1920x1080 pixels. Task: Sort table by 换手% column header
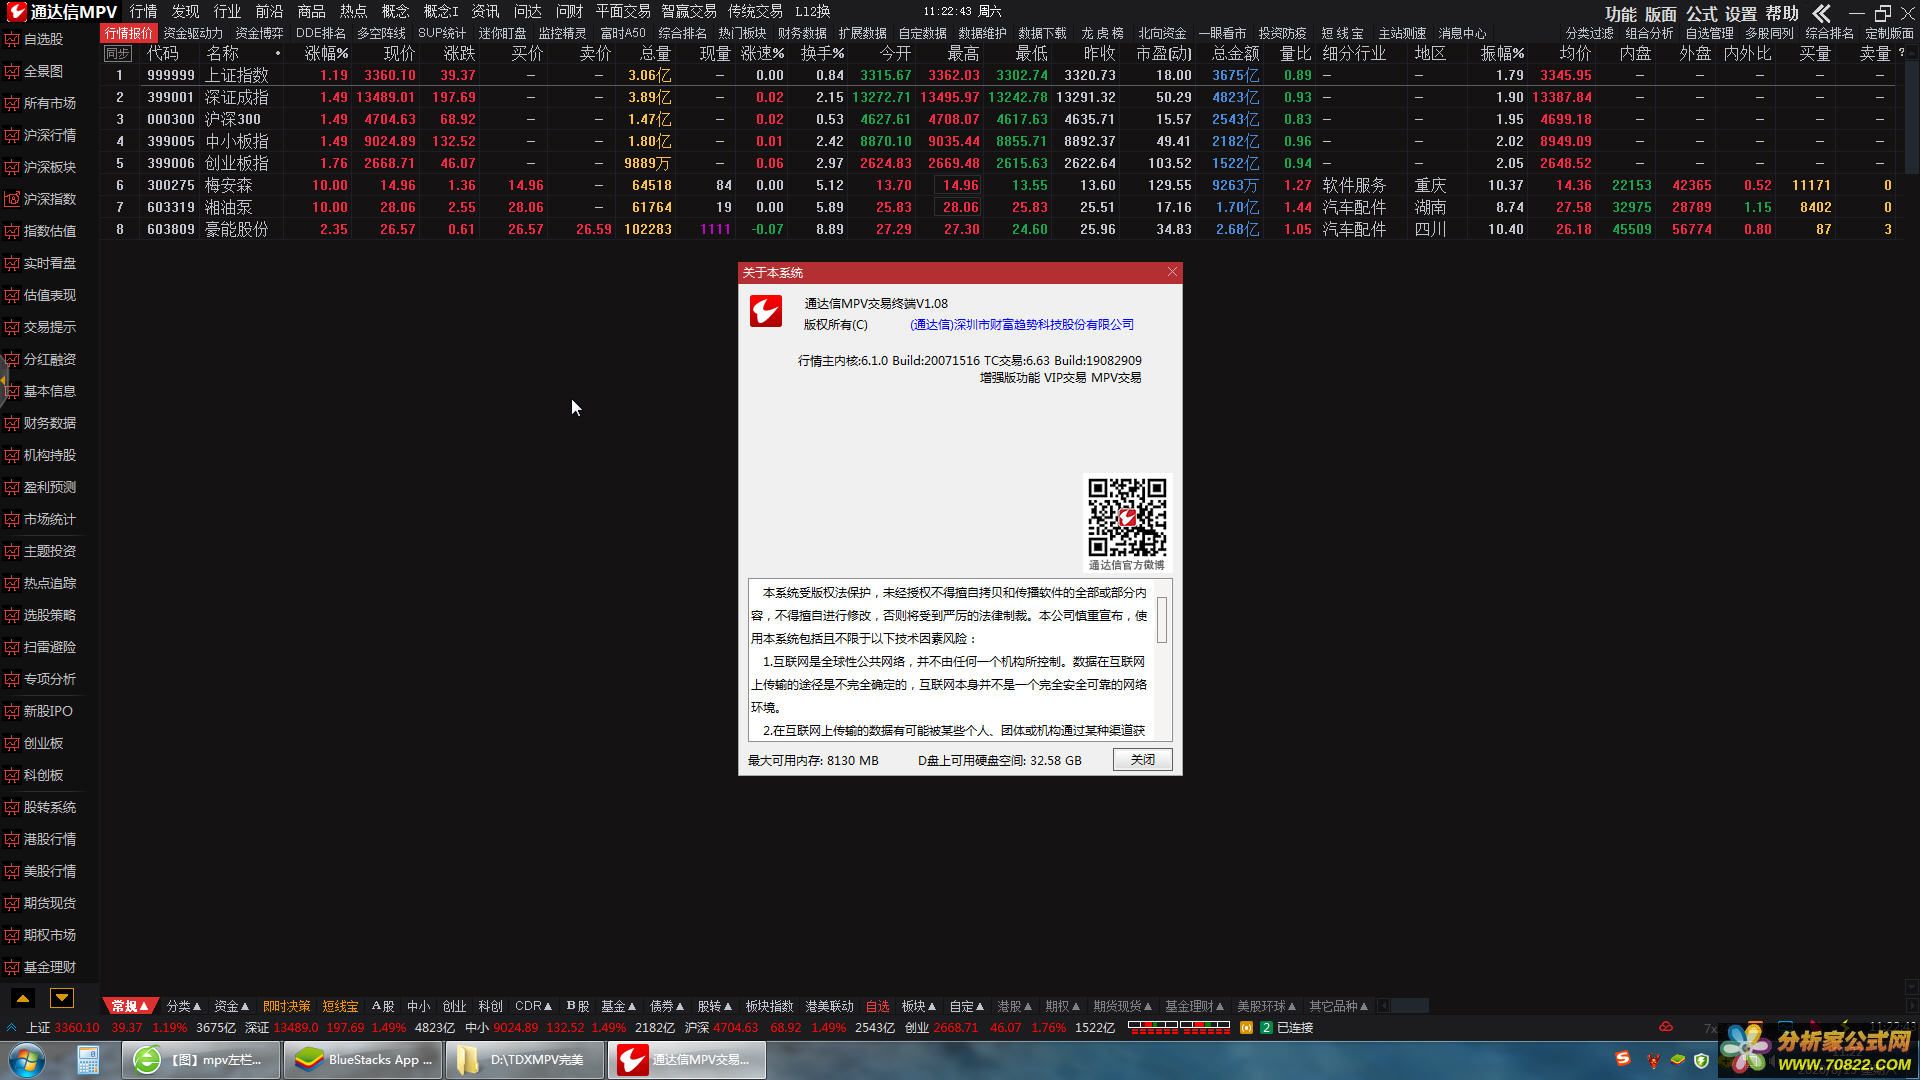(822, 54)
